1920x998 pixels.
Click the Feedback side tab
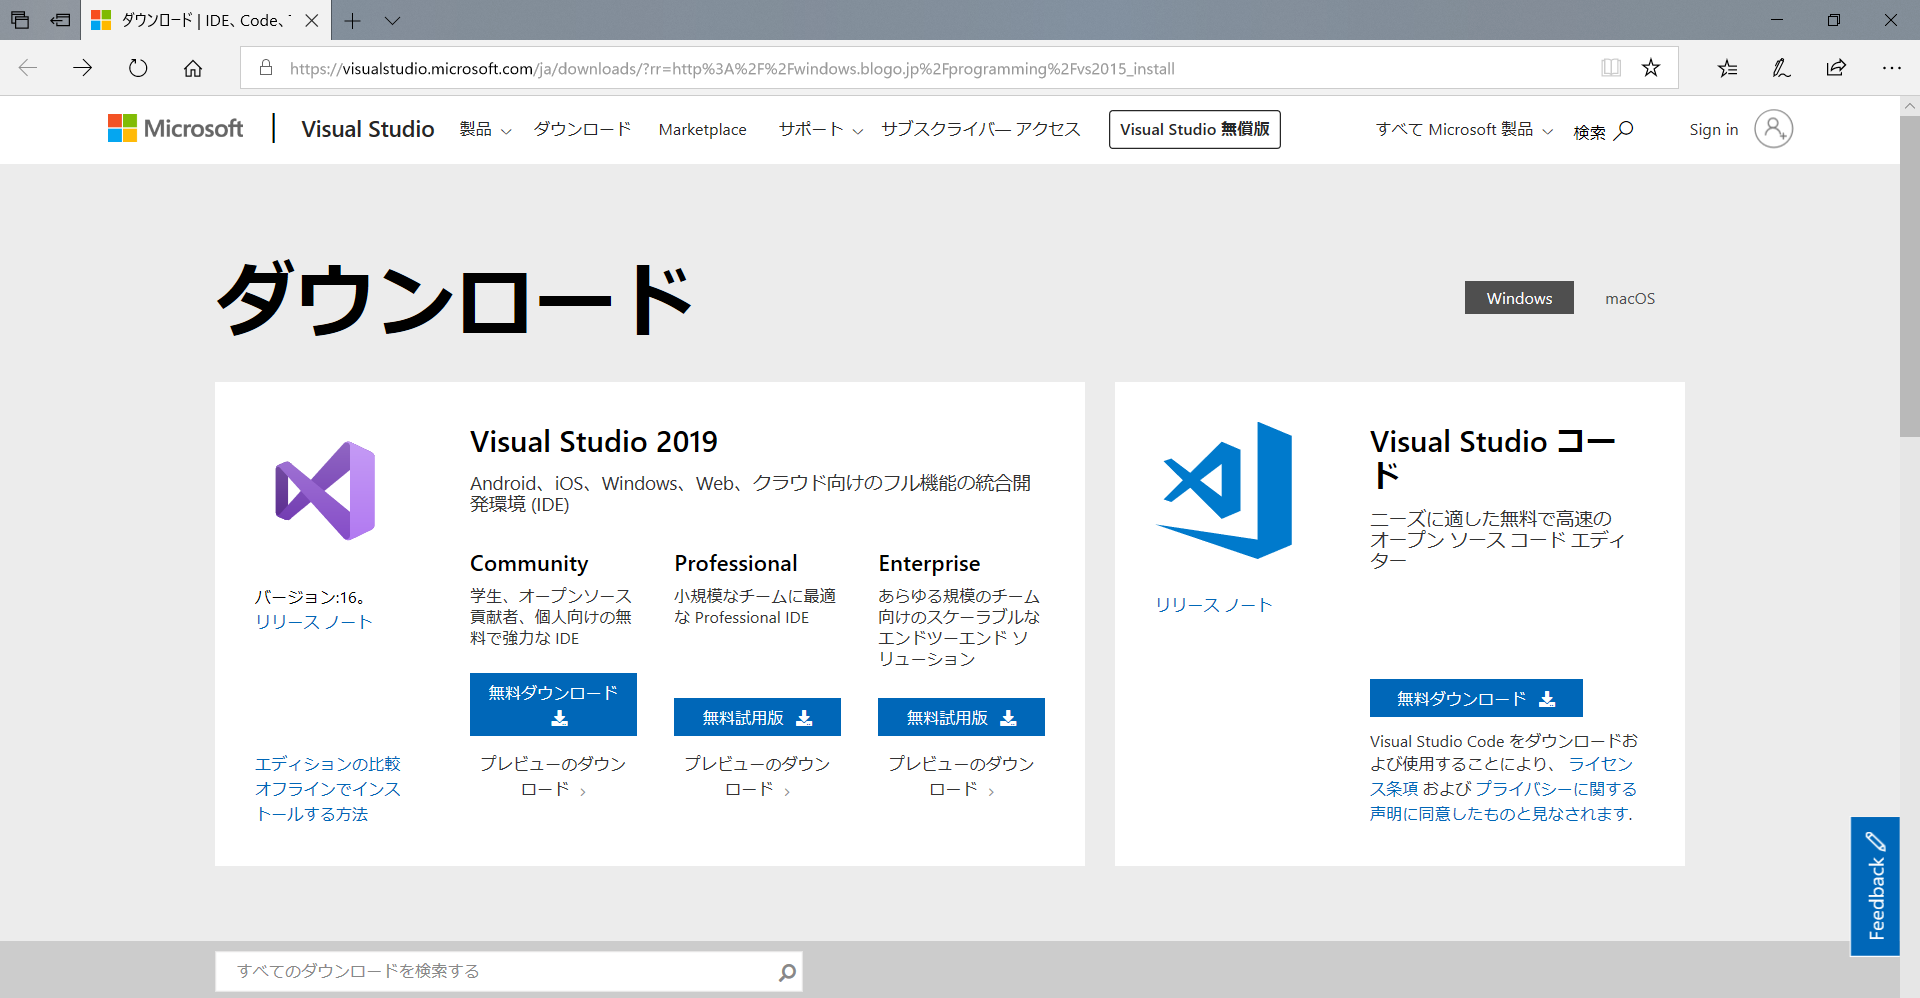(1875, 886)
